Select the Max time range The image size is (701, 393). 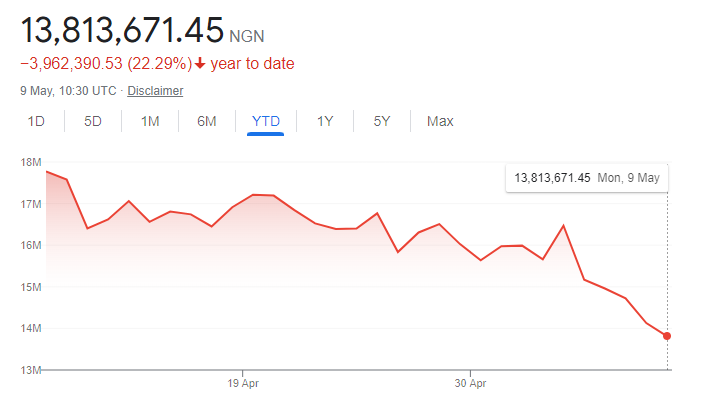(440, 121)
